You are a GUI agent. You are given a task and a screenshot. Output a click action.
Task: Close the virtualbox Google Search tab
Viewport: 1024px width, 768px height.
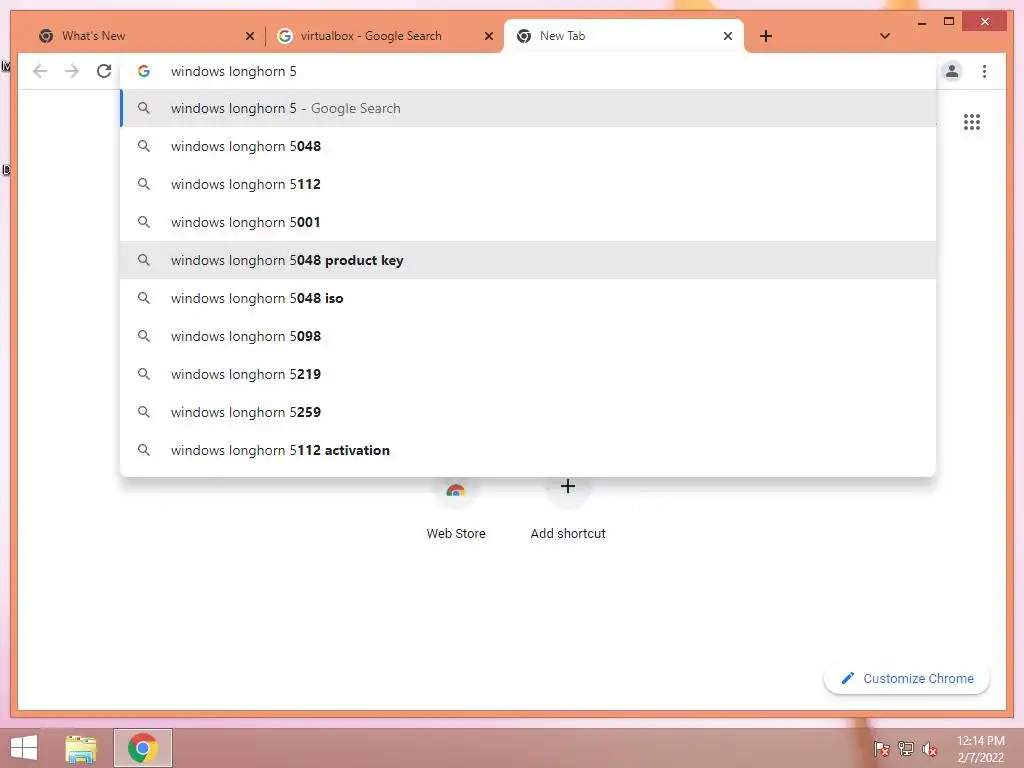(x=488, y=36)
